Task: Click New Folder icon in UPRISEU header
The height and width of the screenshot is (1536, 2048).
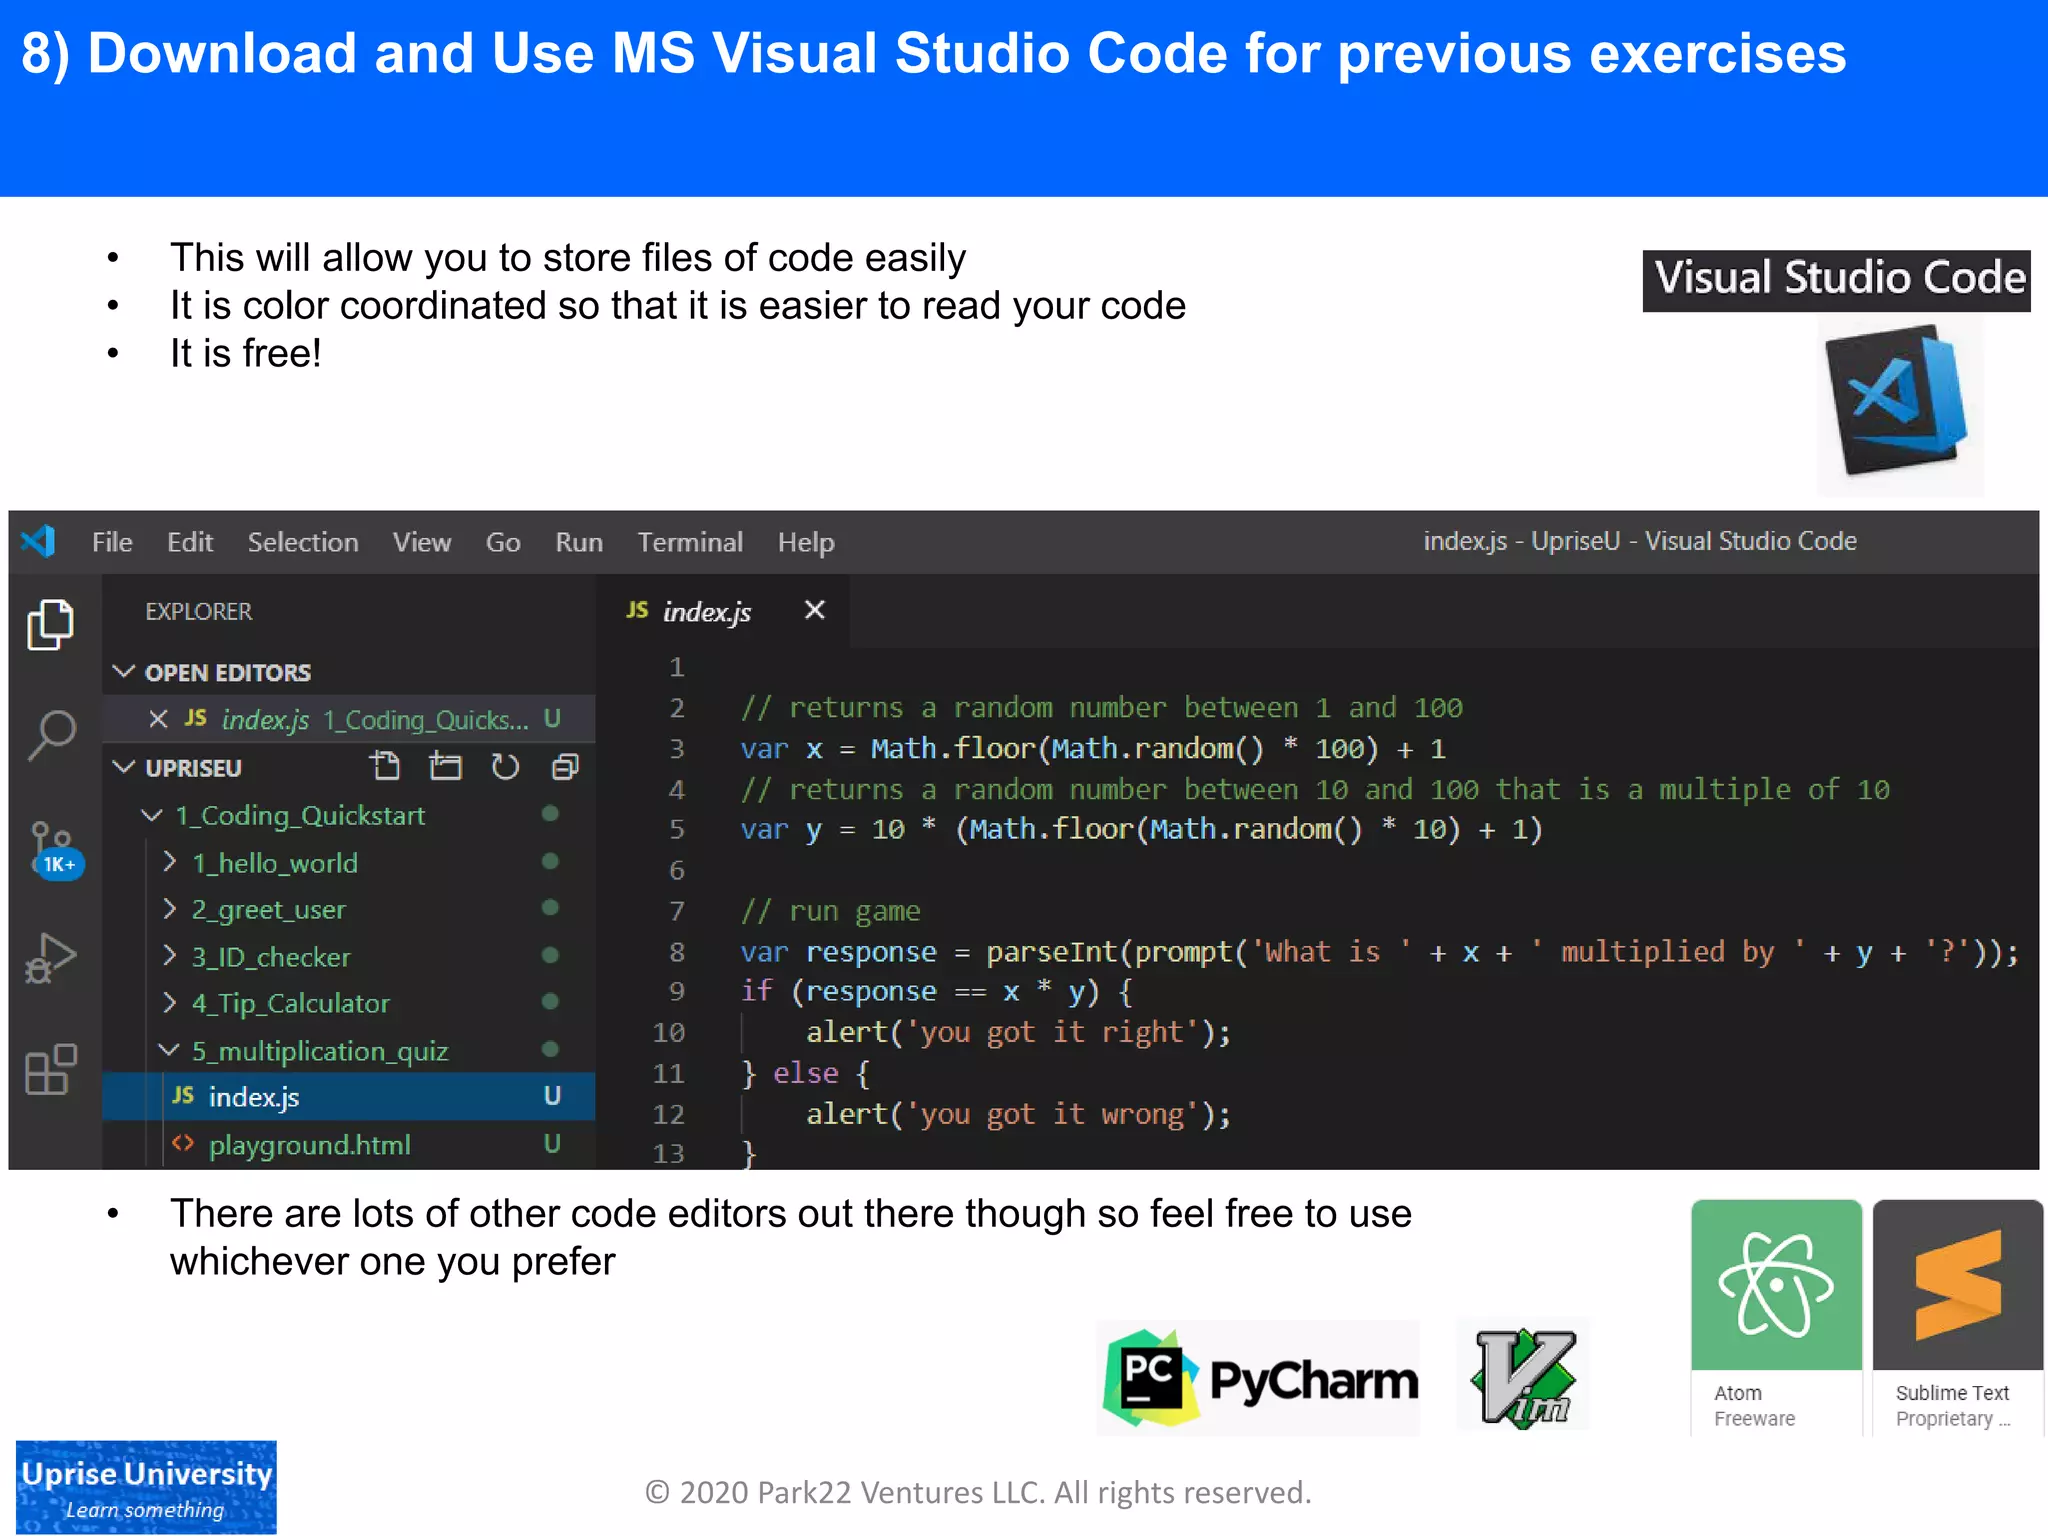Action: 445,767
